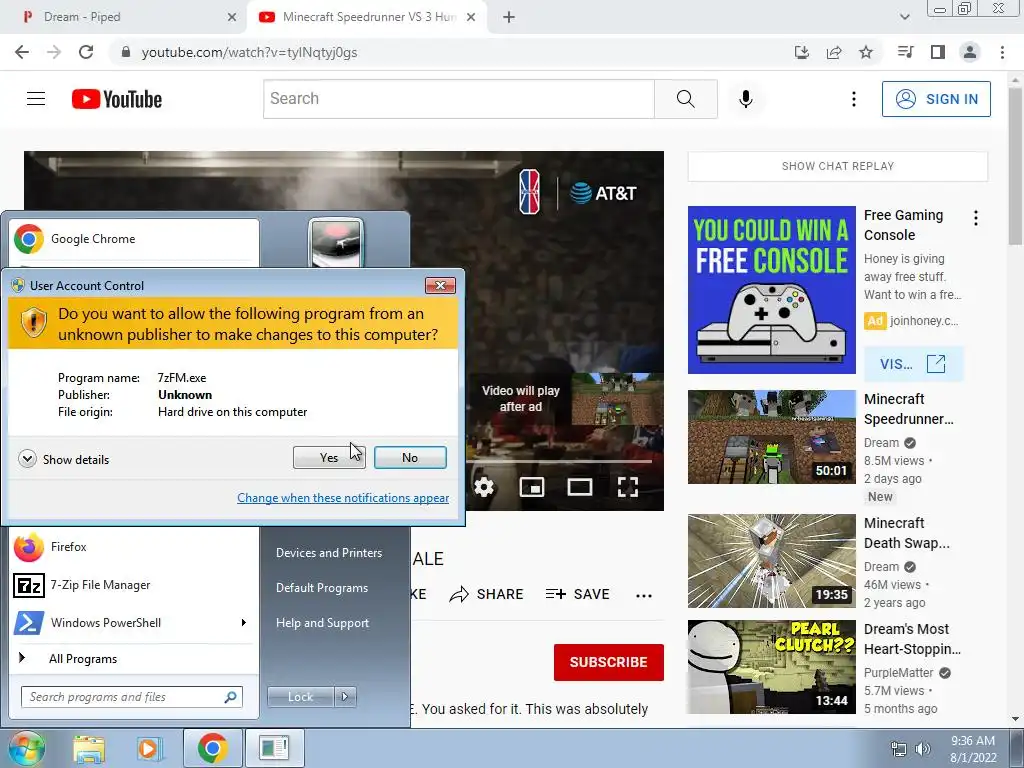Expand shutdown options arrow beside Lock
The width and height of the screenshot is (1024, 768).
coord(345,697)
